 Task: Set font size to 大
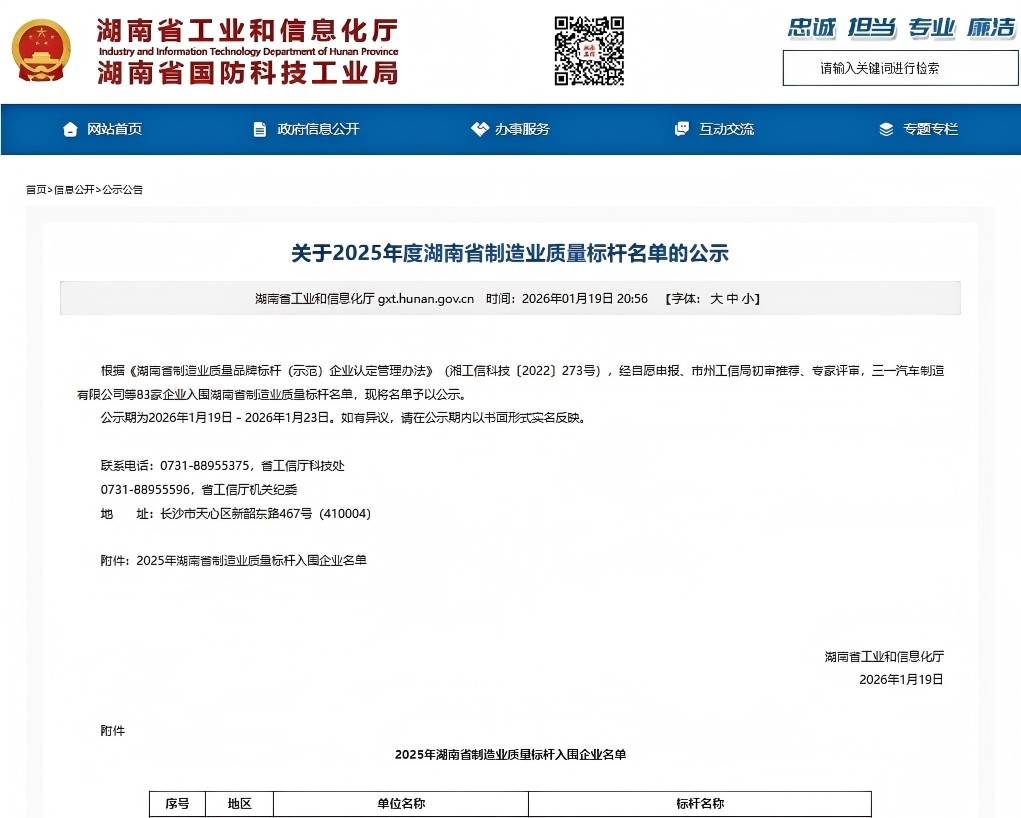(716, 298)
